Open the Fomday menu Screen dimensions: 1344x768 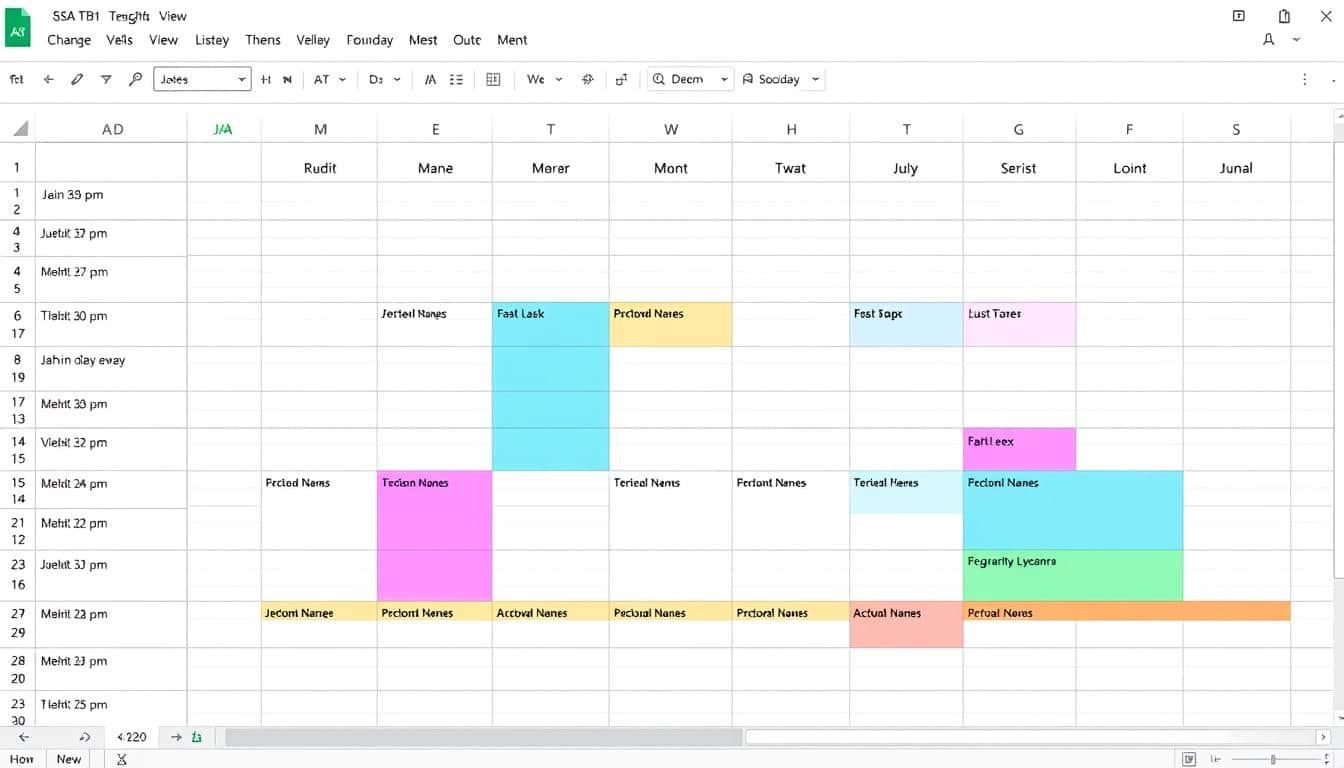pyautogui.click(x=369, y=40)
